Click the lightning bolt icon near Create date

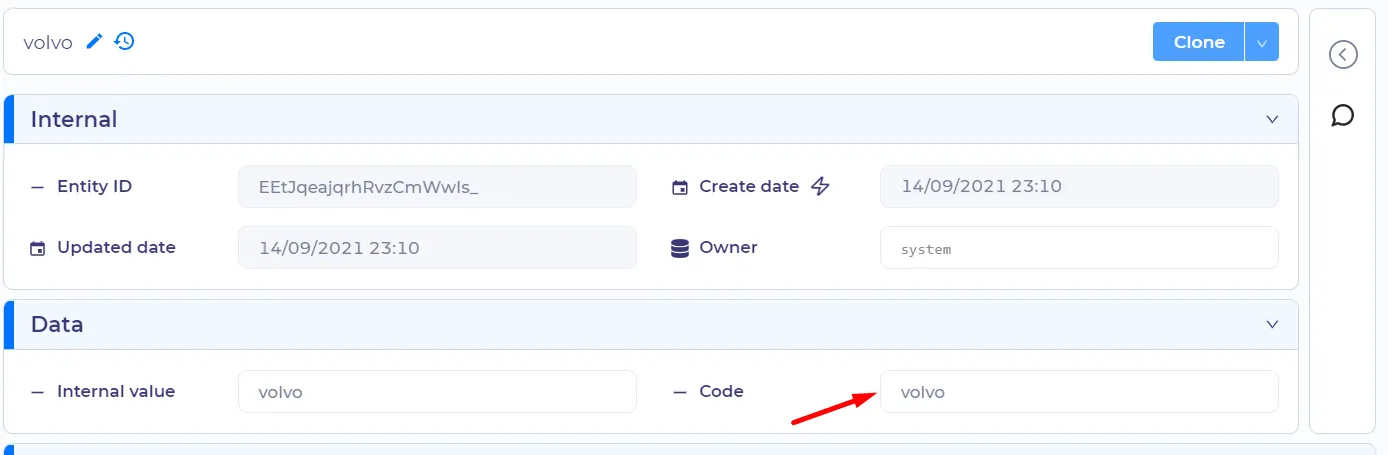[x=820, y=186]
